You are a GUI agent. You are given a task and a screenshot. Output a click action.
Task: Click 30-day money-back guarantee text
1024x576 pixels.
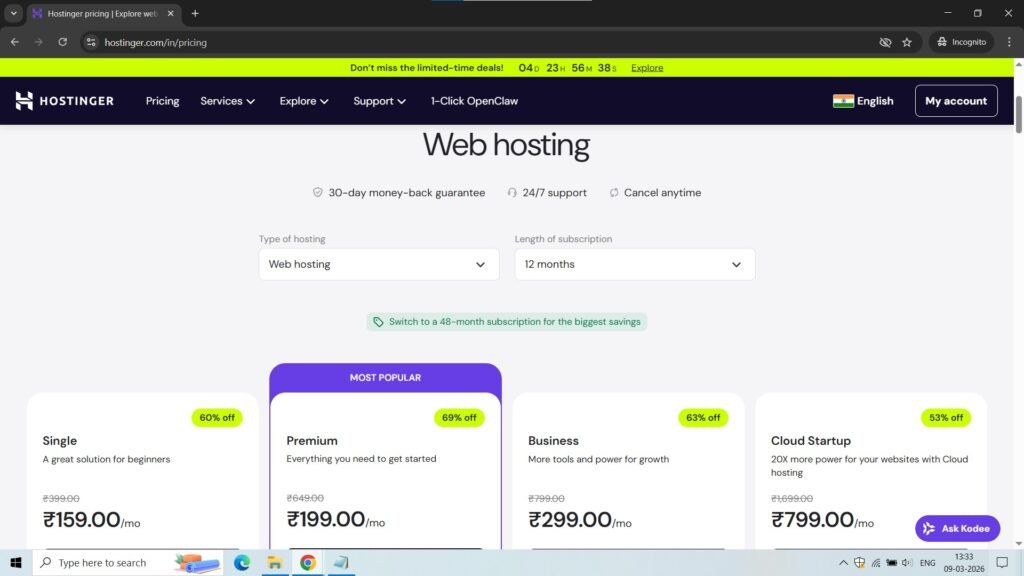[x=406, y=193]
